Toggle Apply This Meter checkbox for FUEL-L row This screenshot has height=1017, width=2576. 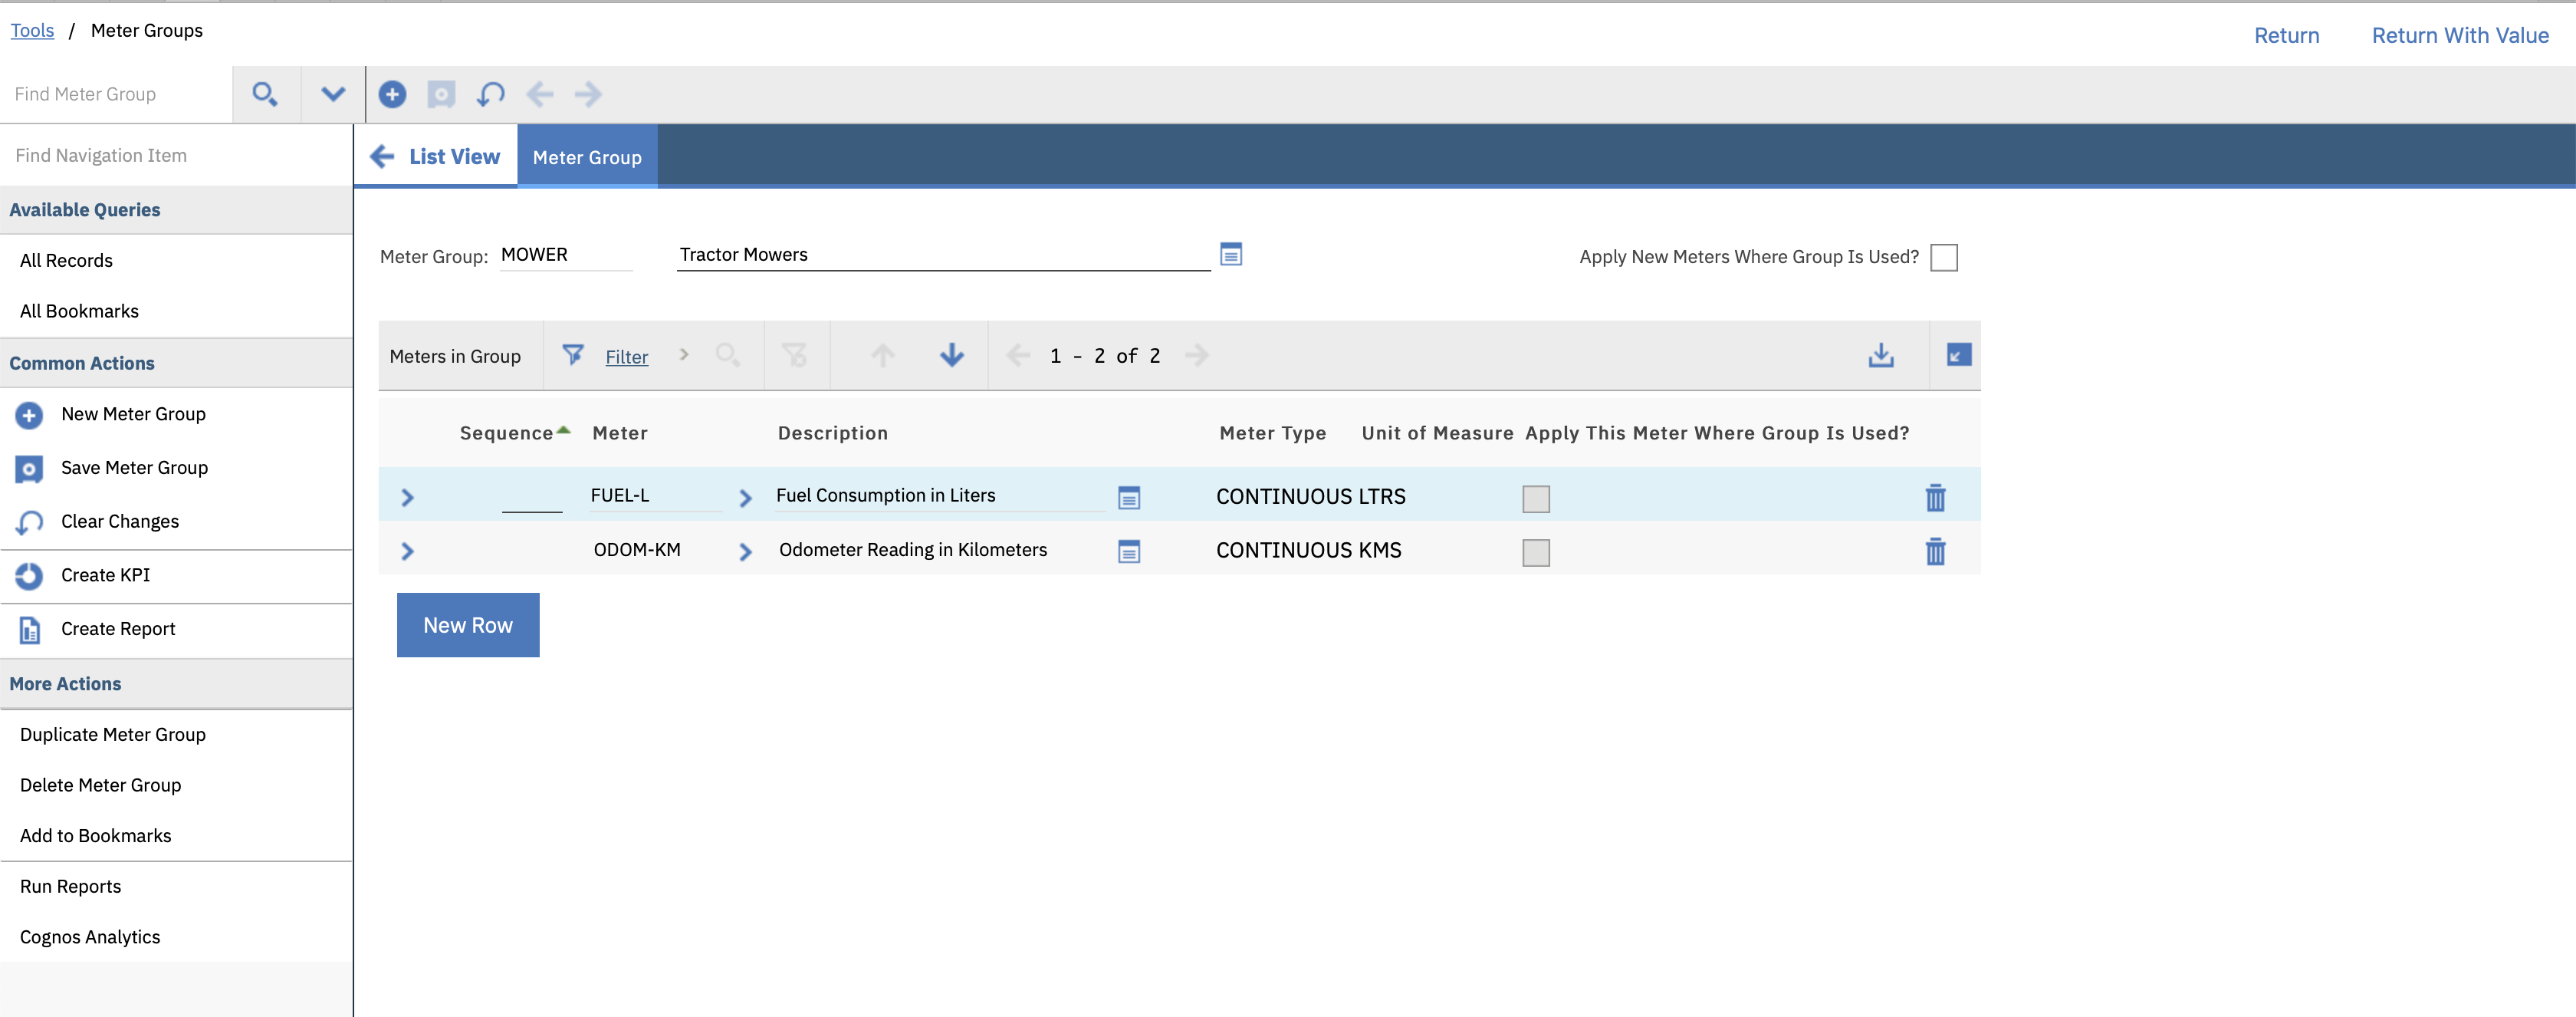tap(1536, 498)
